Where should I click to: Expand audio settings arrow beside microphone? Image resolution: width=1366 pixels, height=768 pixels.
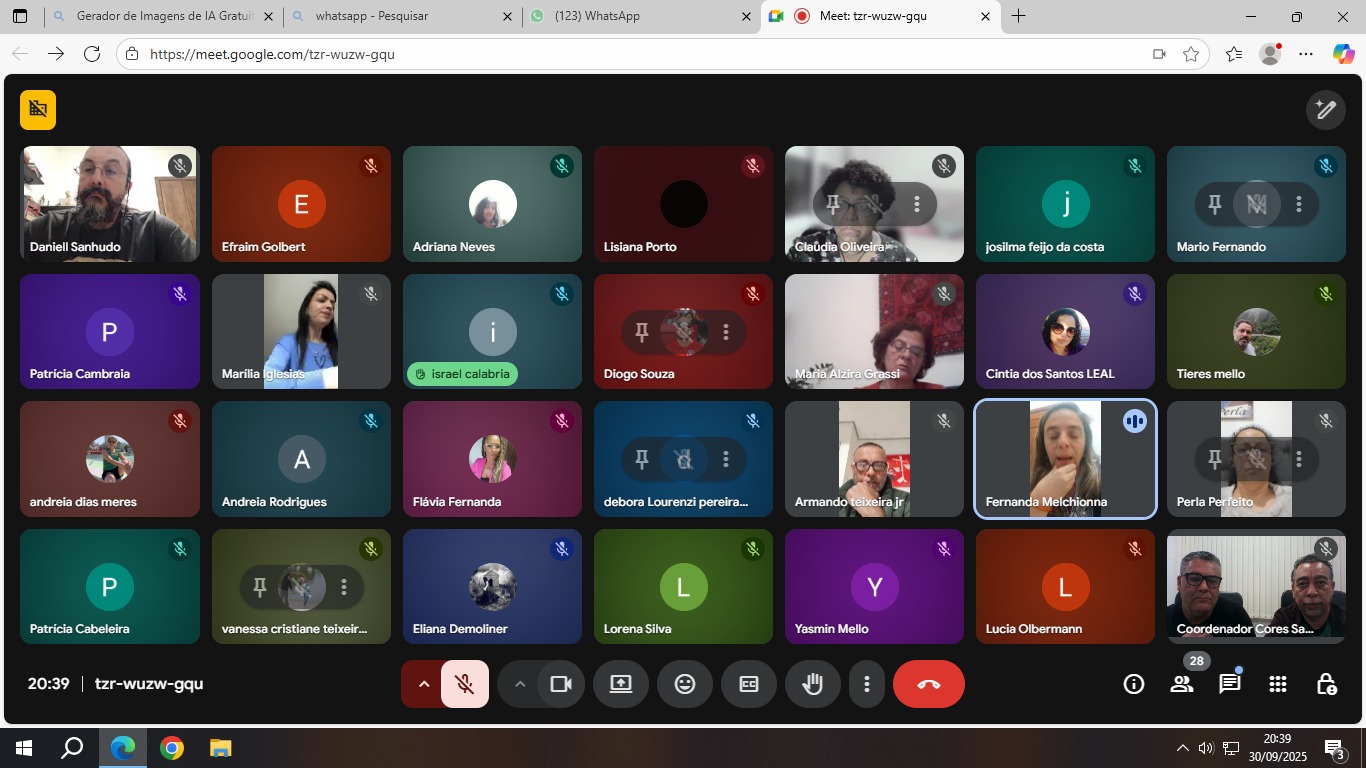[423, 684]
